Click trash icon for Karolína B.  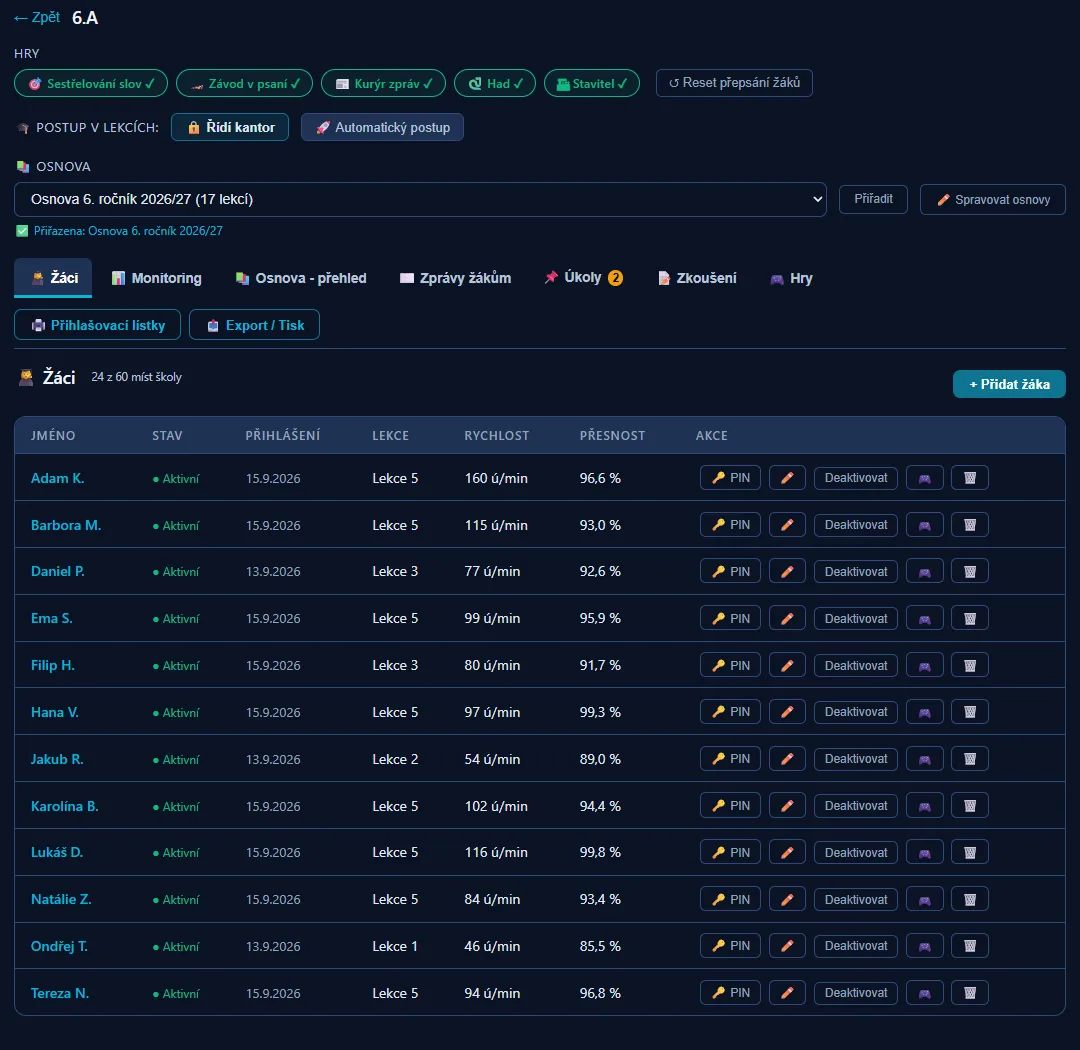pyautogui.click(x=970, y=806)
